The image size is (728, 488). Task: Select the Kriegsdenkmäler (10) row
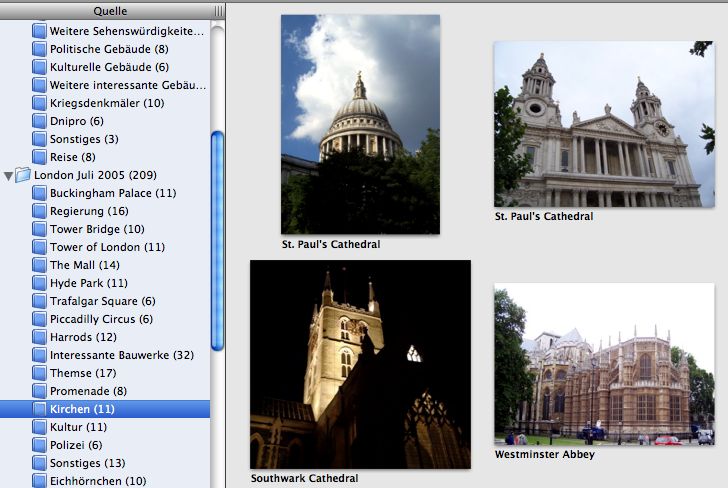(x=105, y=103)
